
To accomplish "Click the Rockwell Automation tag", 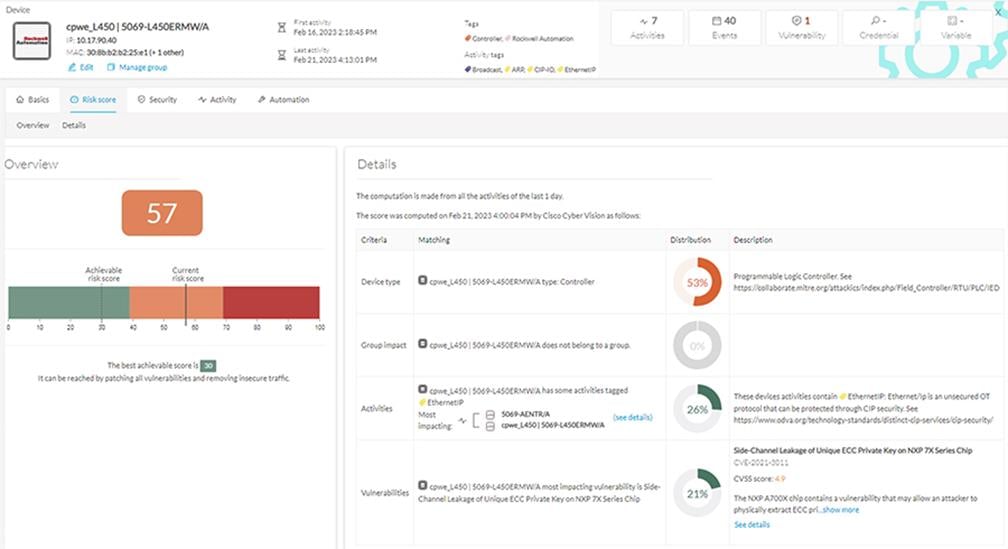I will click(540, 39).
